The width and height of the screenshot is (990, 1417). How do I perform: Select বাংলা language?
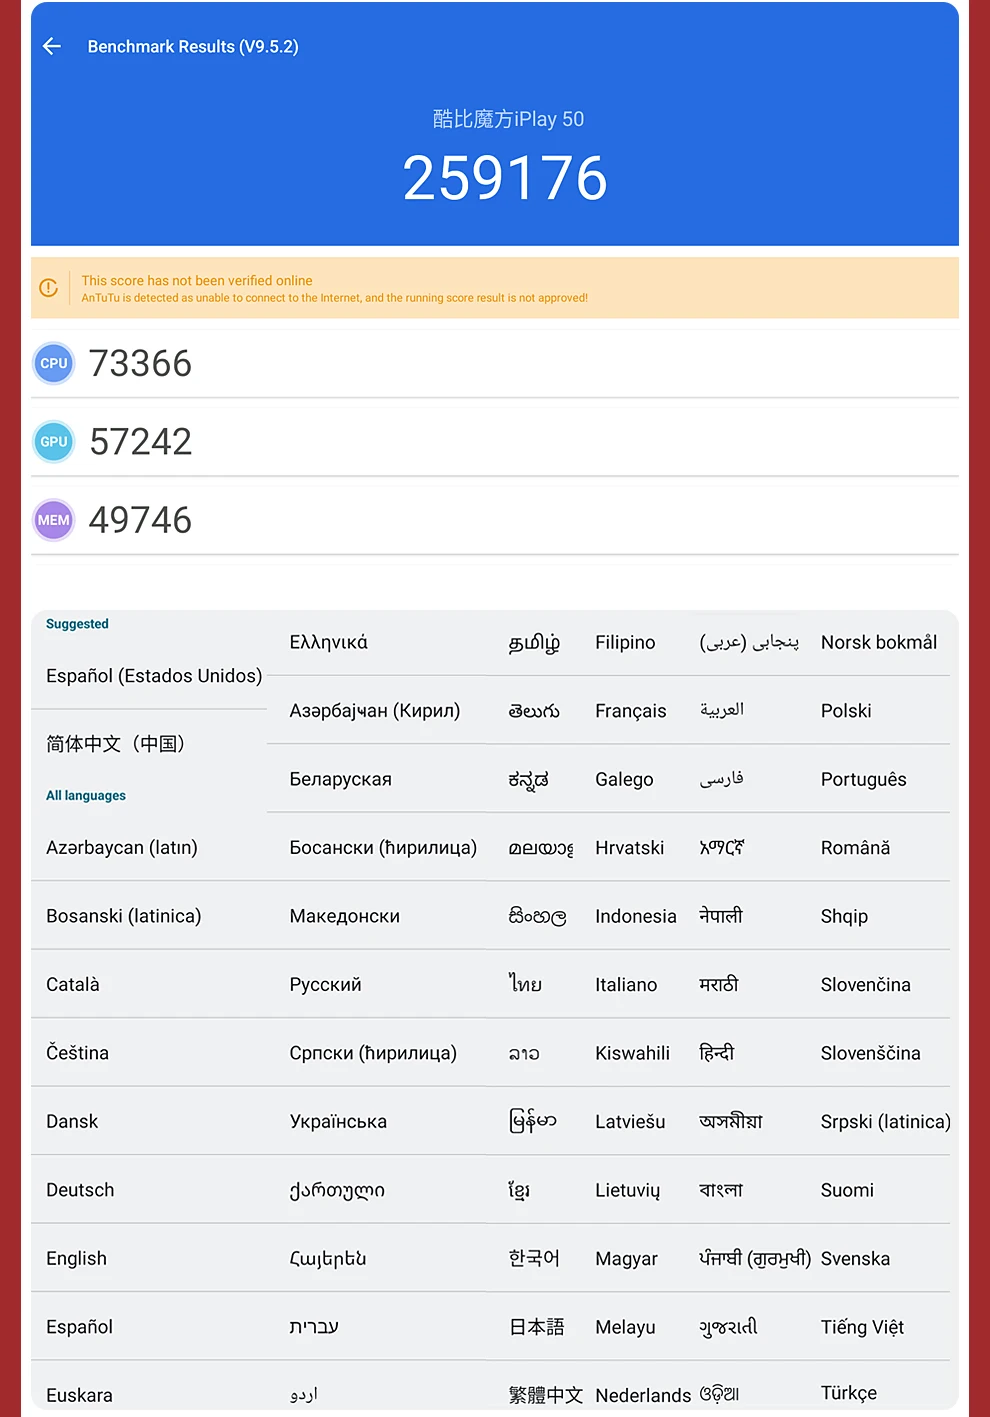point(721,1190)
